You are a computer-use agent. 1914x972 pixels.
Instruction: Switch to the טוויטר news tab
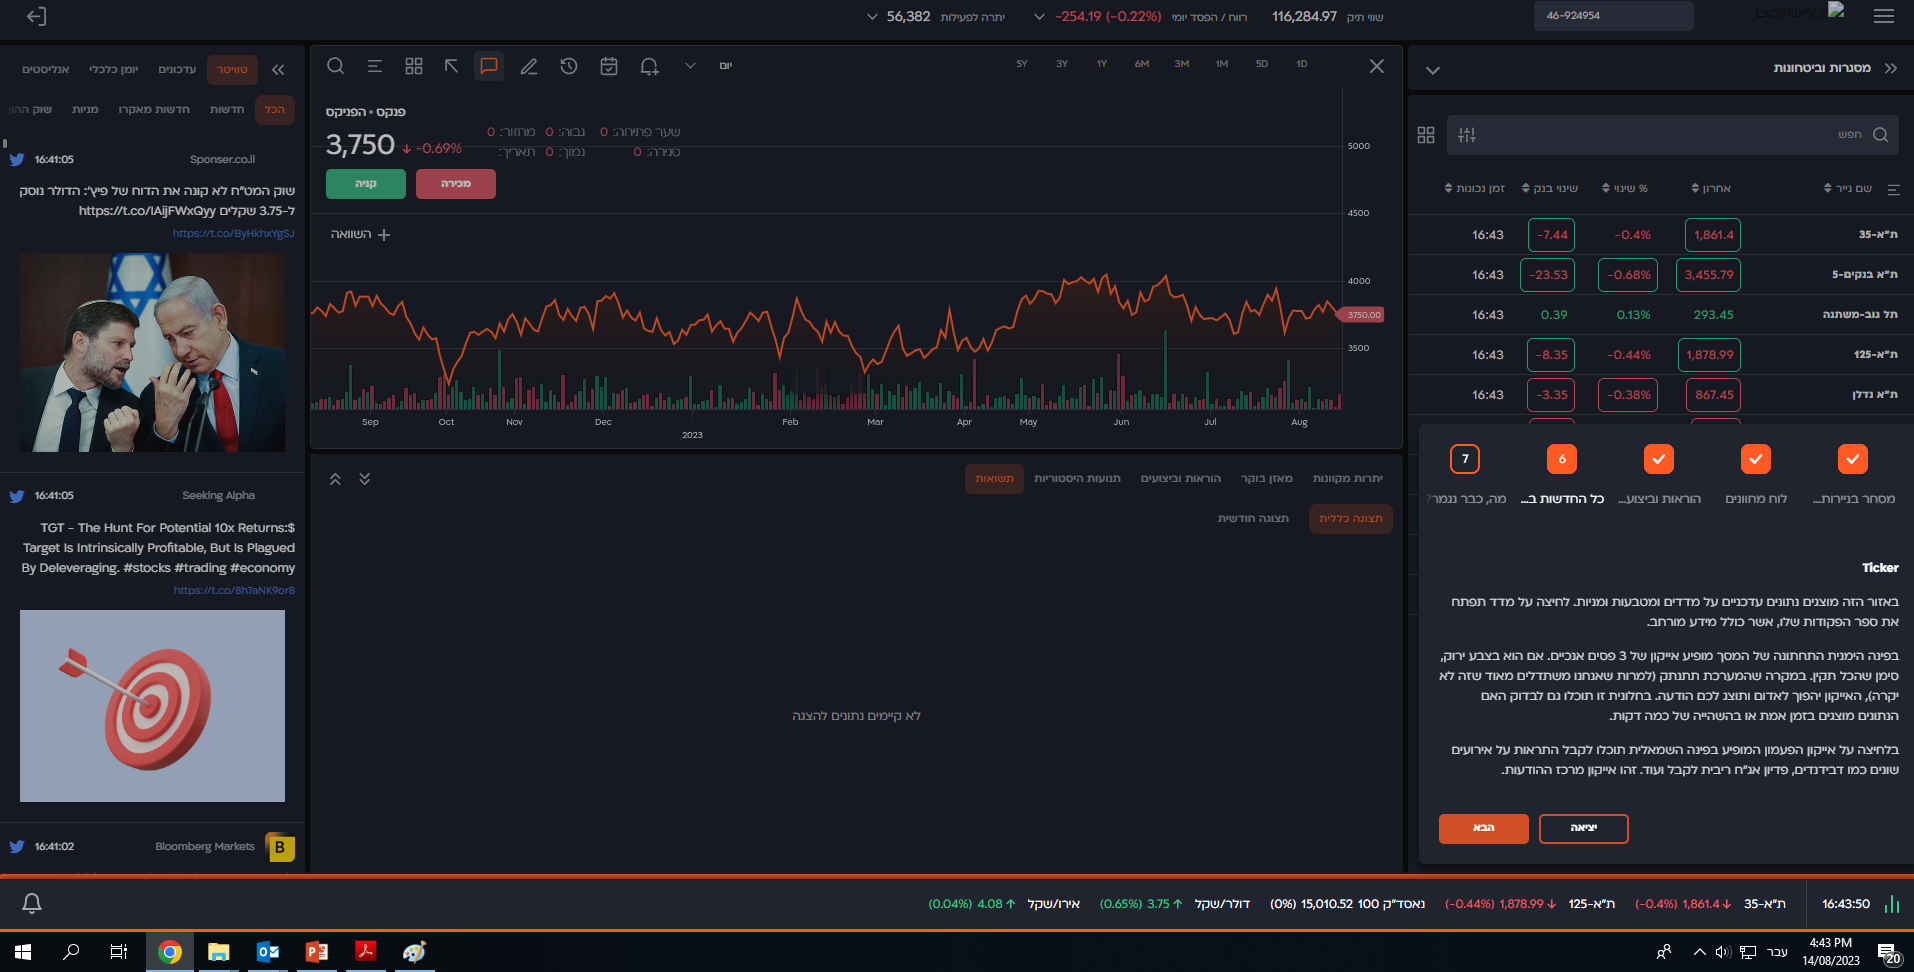[x=232, y=70]
